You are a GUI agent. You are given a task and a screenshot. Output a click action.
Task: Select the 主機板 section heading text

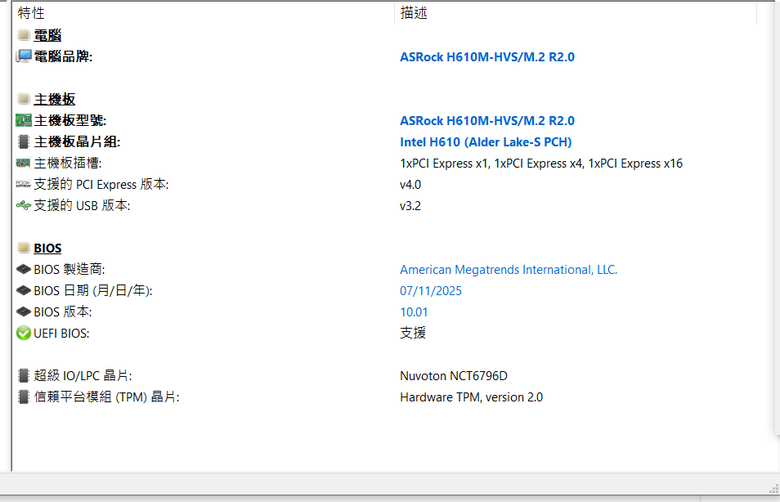tap(55, 99)
